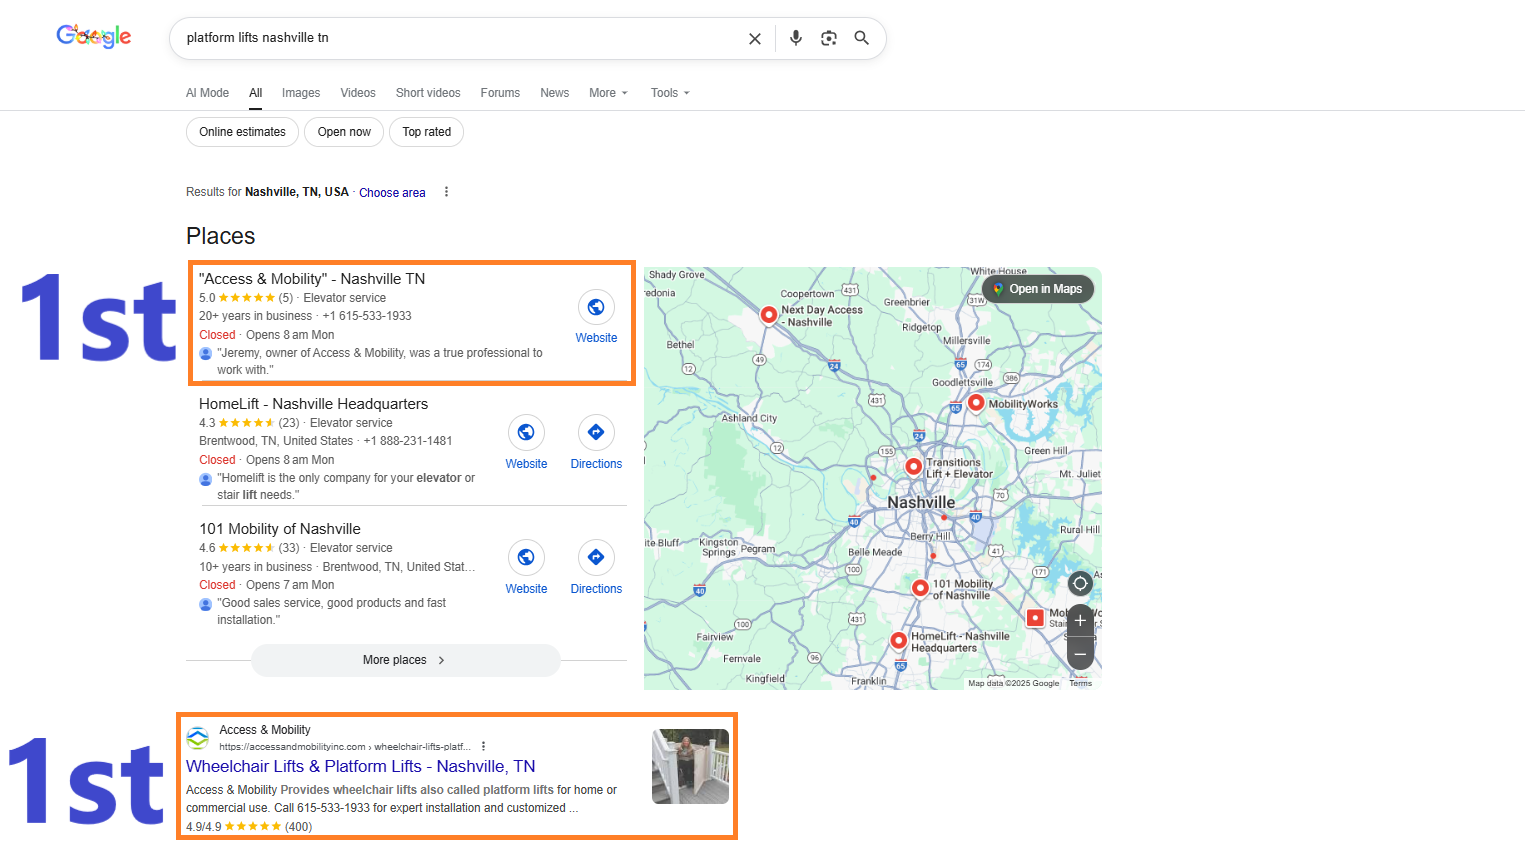Click the 4.9/4.9 (400) rating in organic result
The image size is (1525, 845).
point(249,827)
